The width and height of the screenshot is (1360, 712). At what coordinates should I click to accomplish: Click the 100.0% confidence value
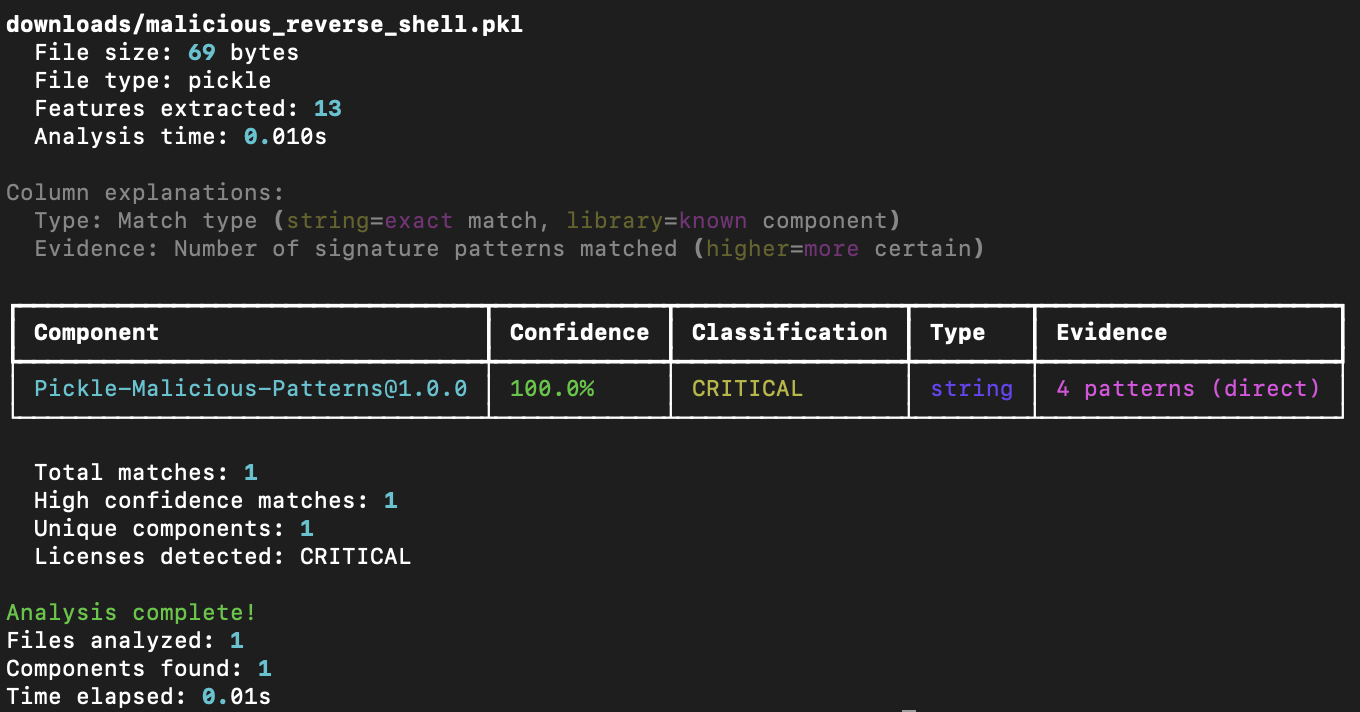coord(552,388)
